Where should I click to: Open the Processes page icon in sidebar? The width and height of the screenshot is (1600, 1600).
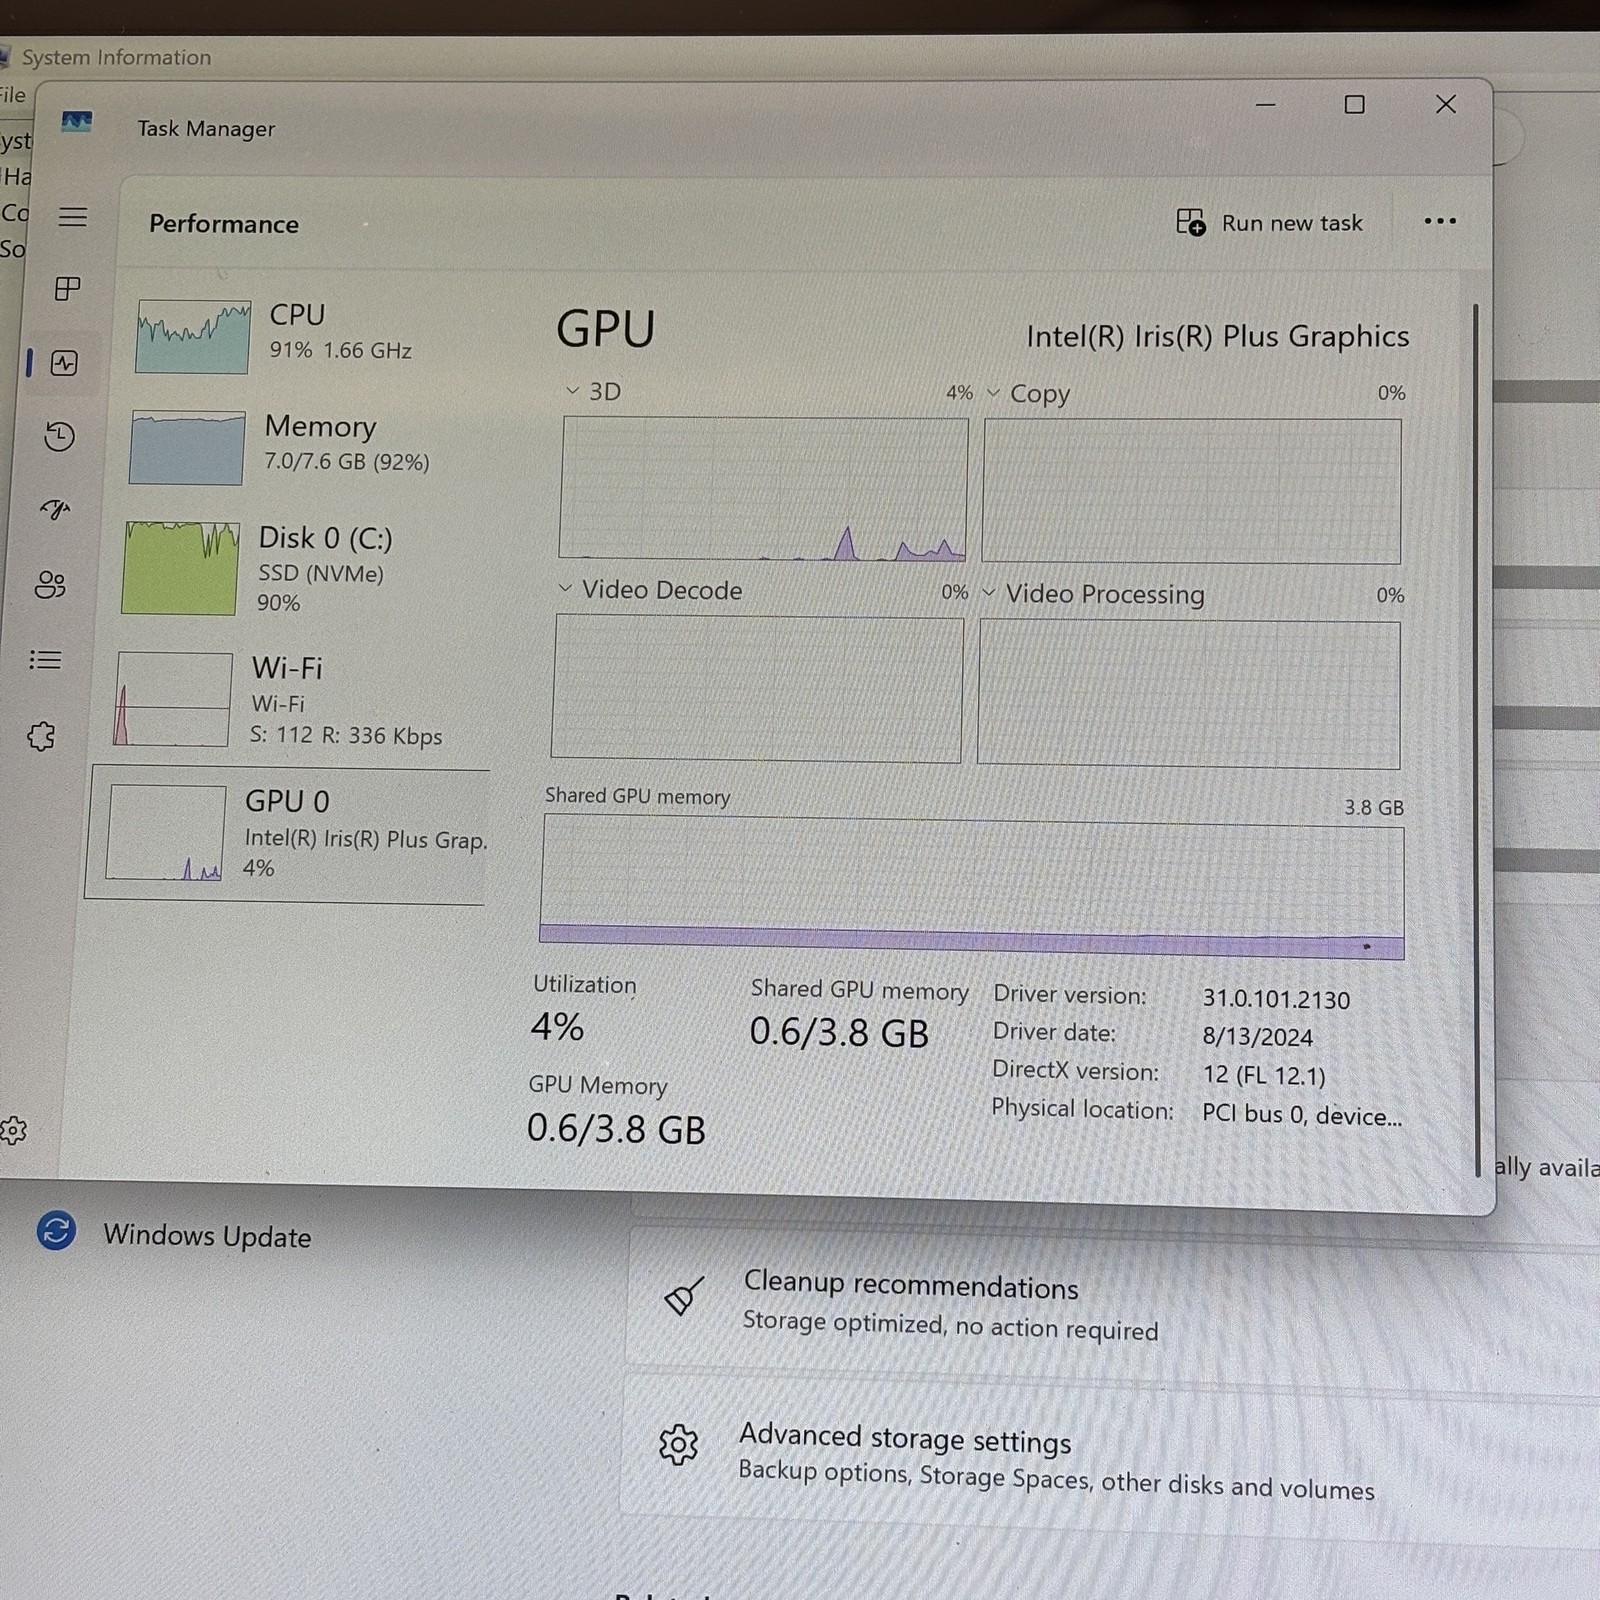(67, 289)
